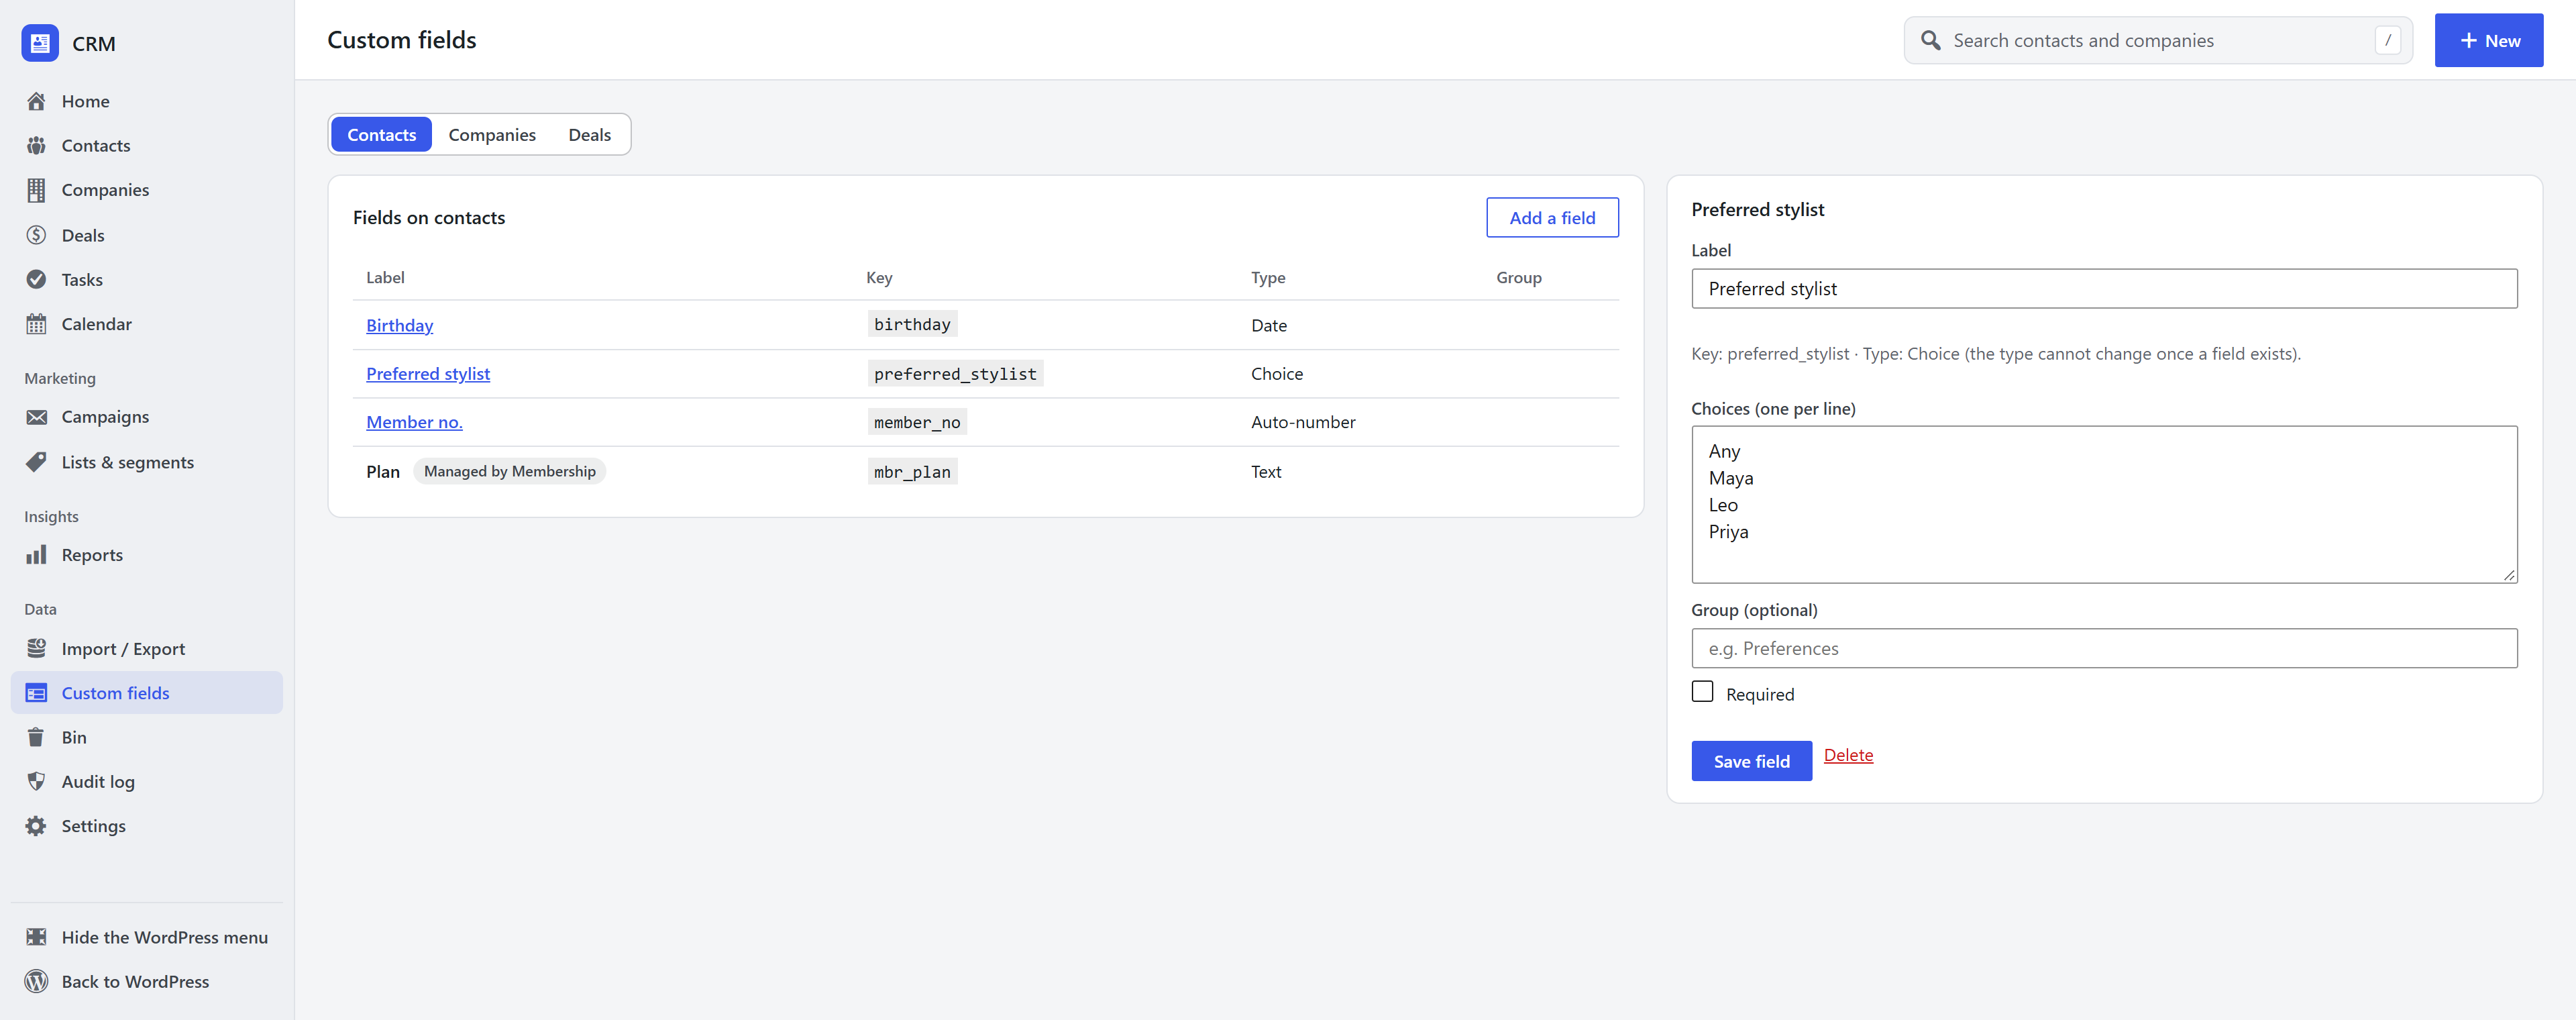The height and width of the screenshot is (1020, 2576).
Task: Open Settings via its gear icon
Action: (x=36, y=826)
